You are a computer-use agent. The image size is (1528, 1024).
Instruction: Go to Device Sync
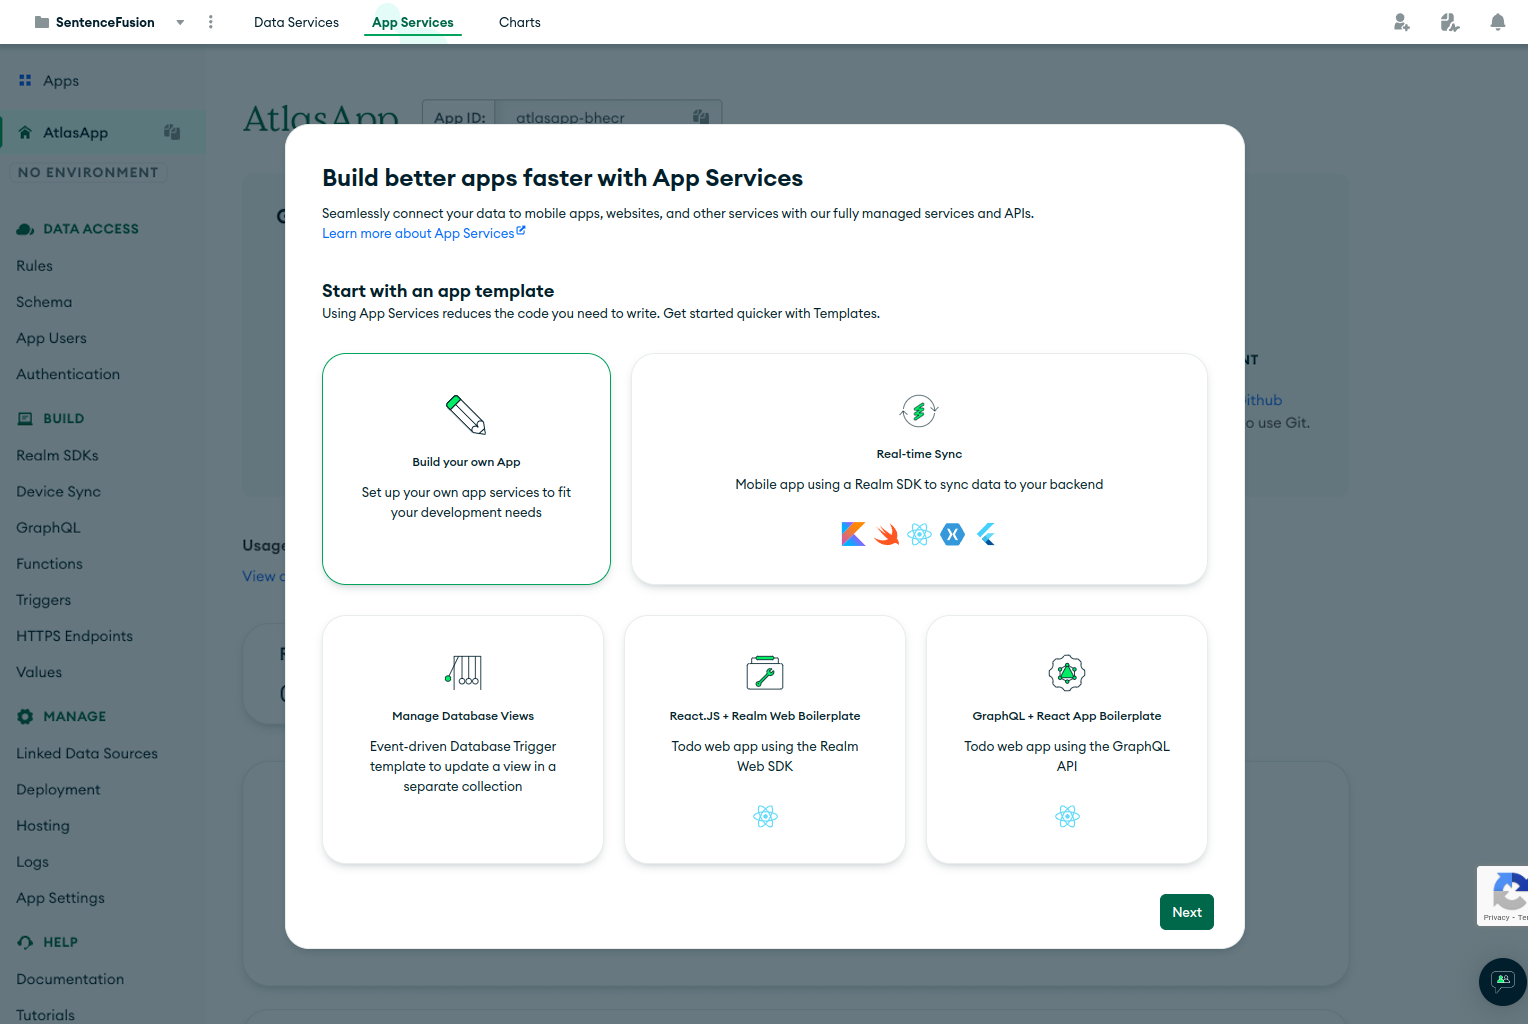58,491
